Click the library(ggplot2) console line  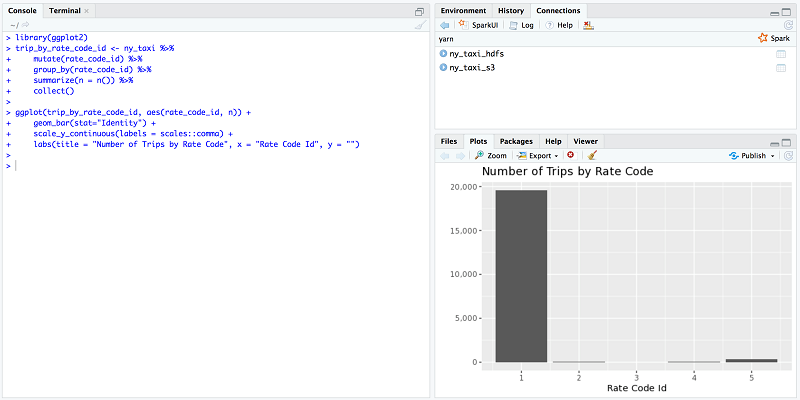(x=52, y=37)
